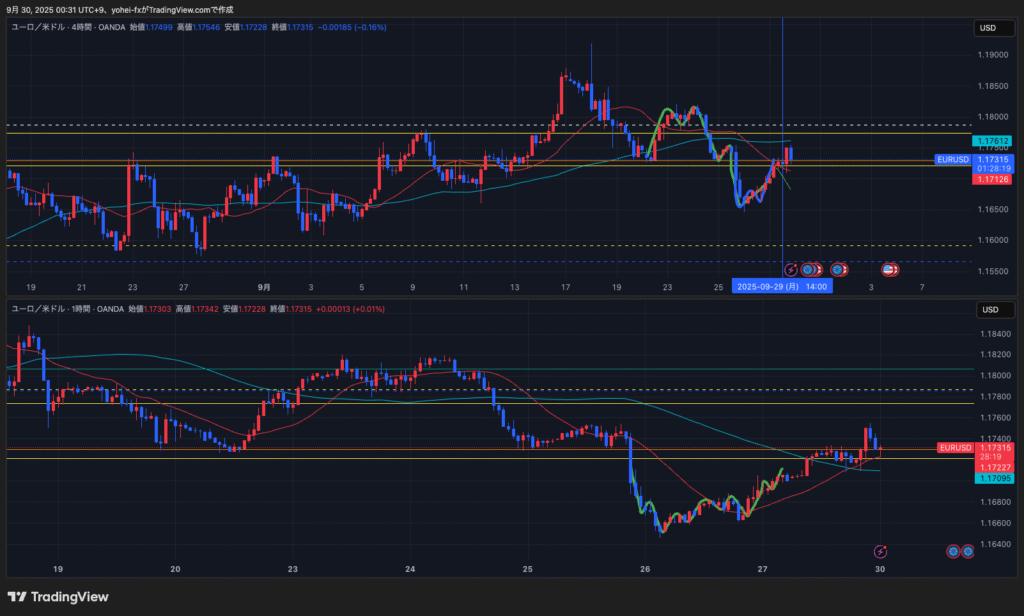This screenshot has height=616, width=1024.
Task: Click the left EU event icon of the lower chart pair
Action: 953,551
